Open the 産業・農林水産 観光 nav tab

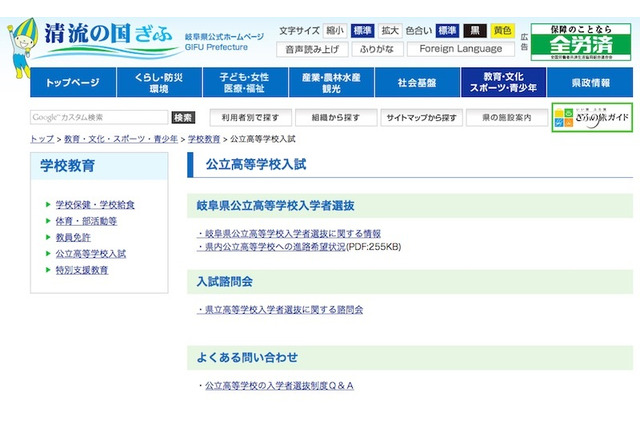(x=331, y=82)
